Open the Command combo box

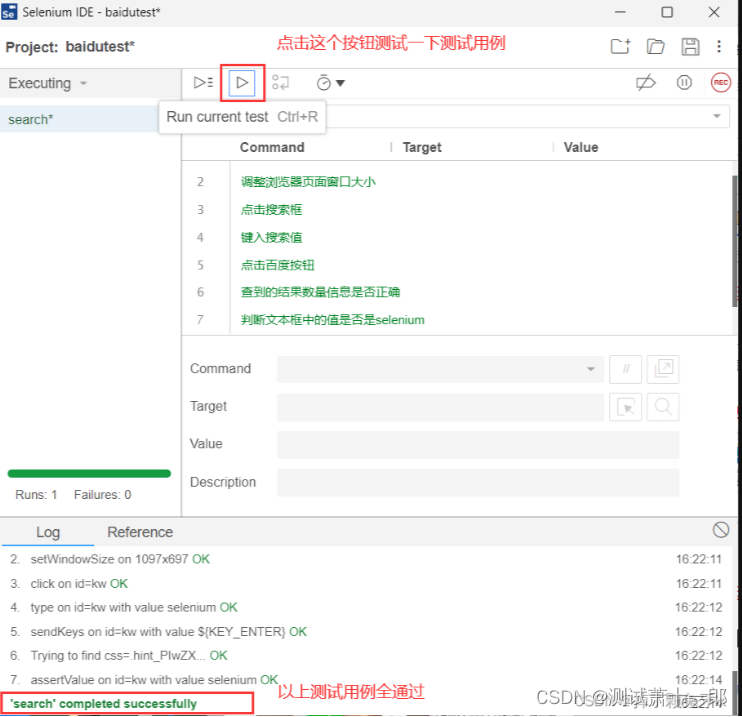pyautogui.click(x=440, y=369)
